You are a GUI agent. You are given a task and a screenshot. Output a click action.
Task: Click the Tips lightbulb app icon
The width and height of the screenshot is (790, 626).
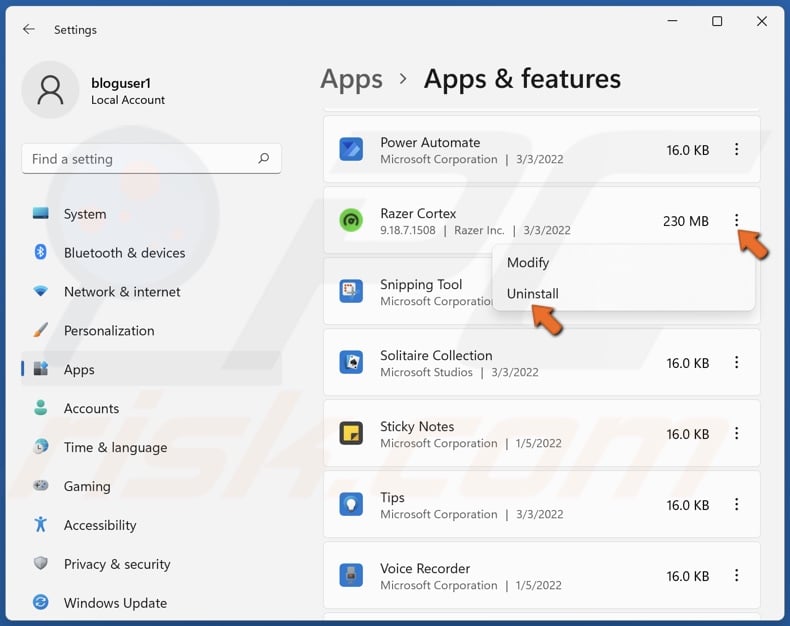tap(351, 505)
